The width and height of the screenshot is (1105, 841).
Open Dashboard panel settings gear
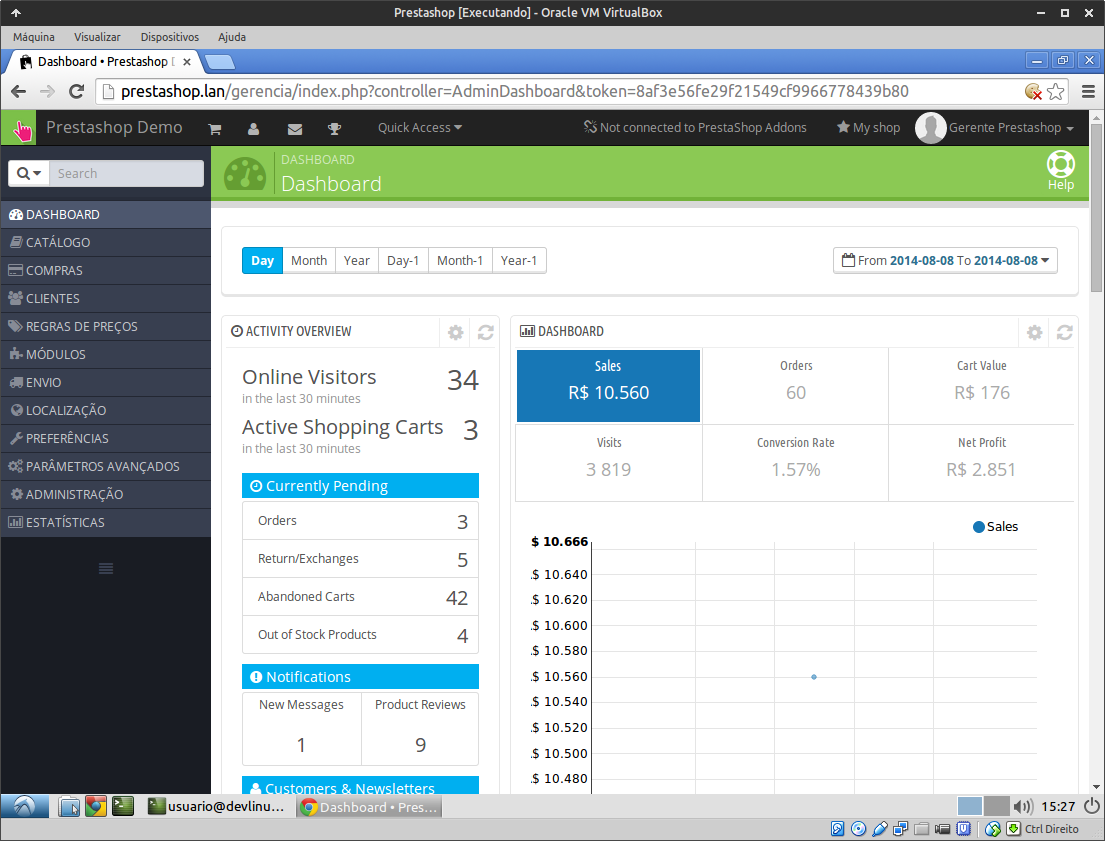pyautogui.click(x=1035, y=332)
